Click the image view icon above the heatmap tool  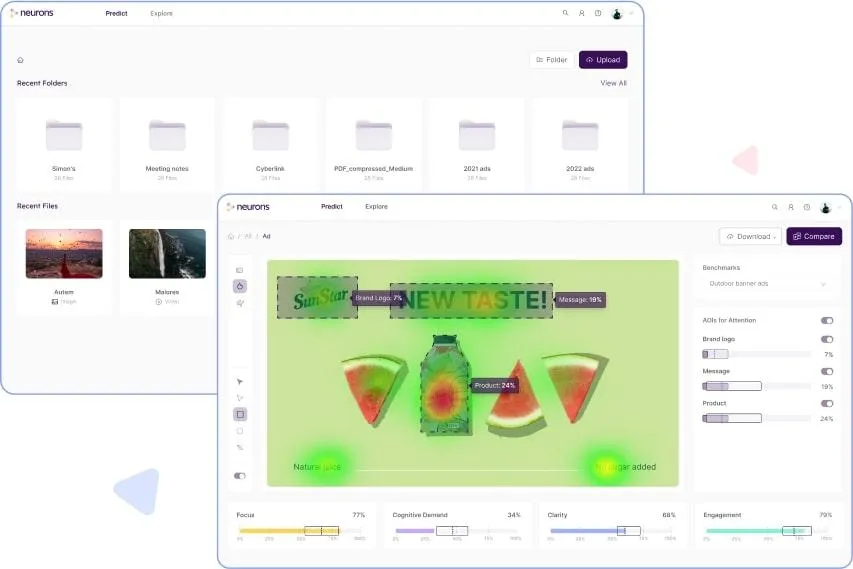pos(240,270)
